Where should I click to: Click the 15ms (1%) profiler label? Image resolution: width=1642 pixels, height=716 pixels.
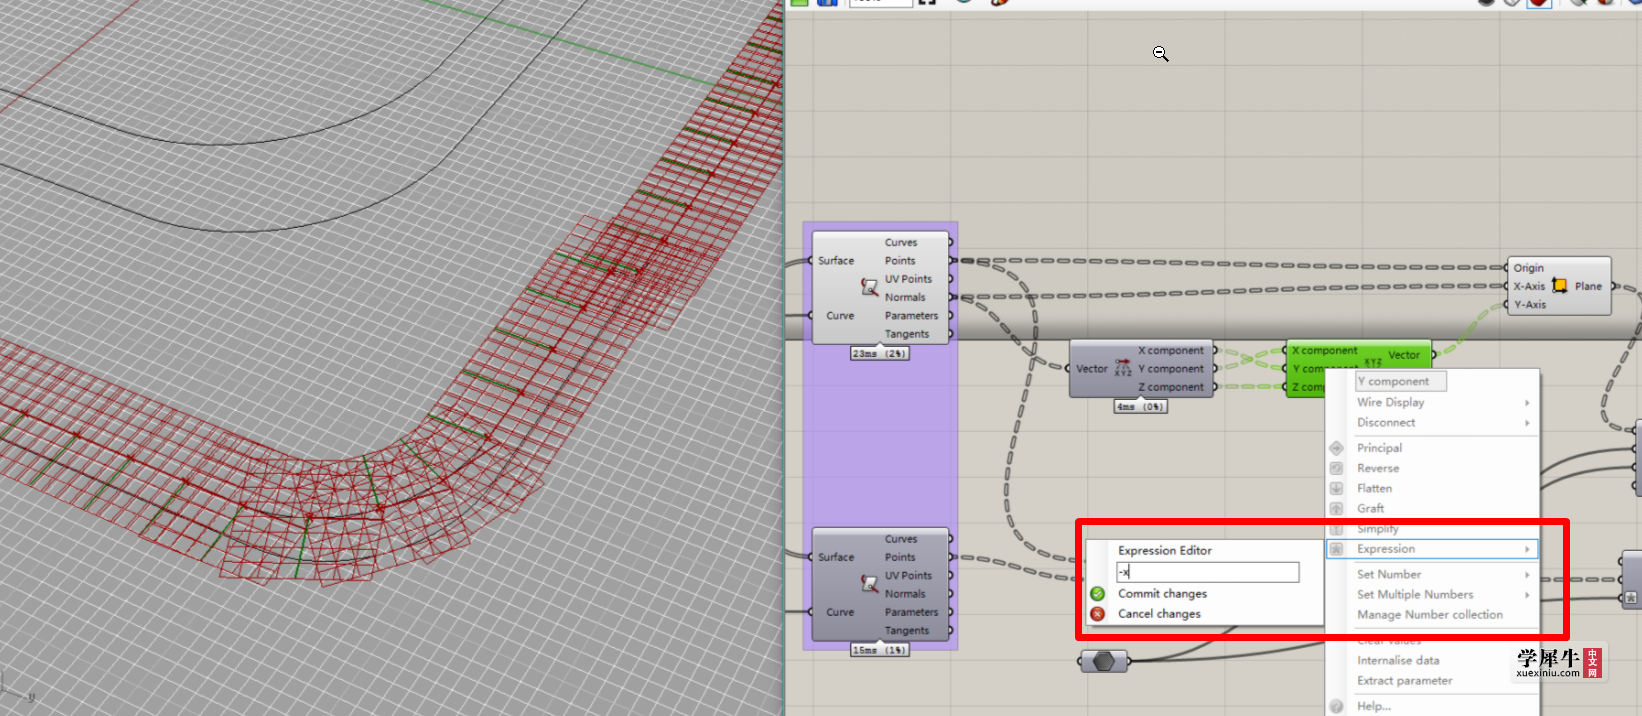point(880,650)
